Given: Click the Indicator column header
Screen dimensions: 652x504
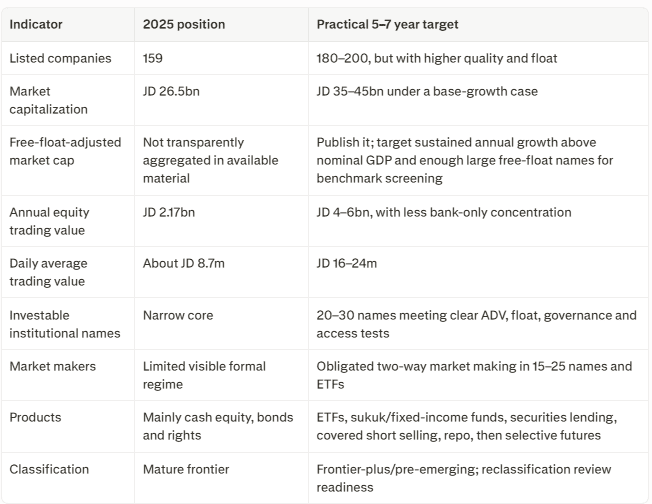Looking at the screenshot, I should [36, 24].
